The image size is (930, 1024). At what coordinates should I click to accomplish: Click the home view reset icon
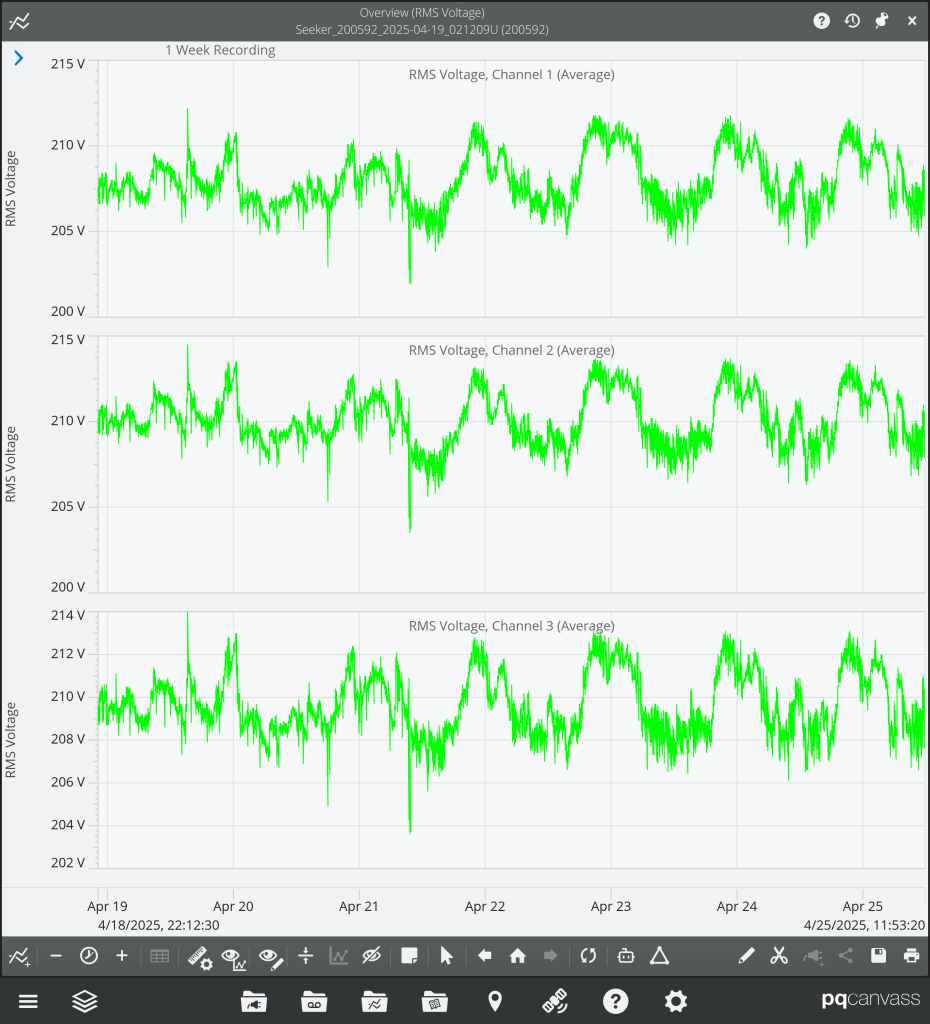[x=517, y=956]
